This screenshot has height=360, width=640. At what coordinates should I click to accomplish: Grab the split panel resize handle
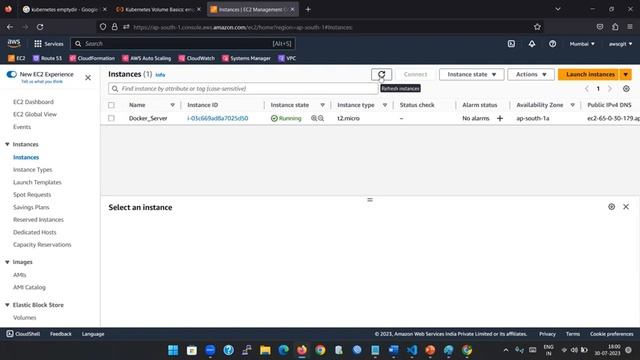(370, 200)
